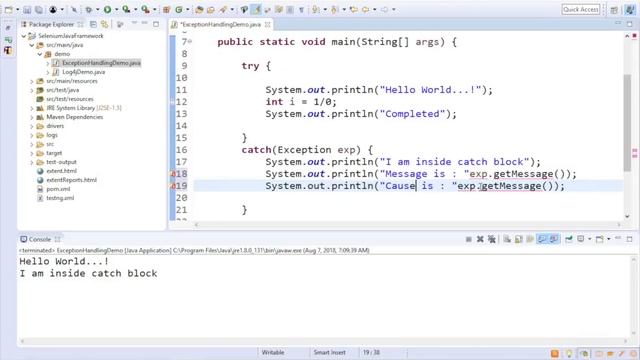Screen dimensions: 640x360
Task: Toggle Word Wrap in Console toolbar
Action: point(530,239)
